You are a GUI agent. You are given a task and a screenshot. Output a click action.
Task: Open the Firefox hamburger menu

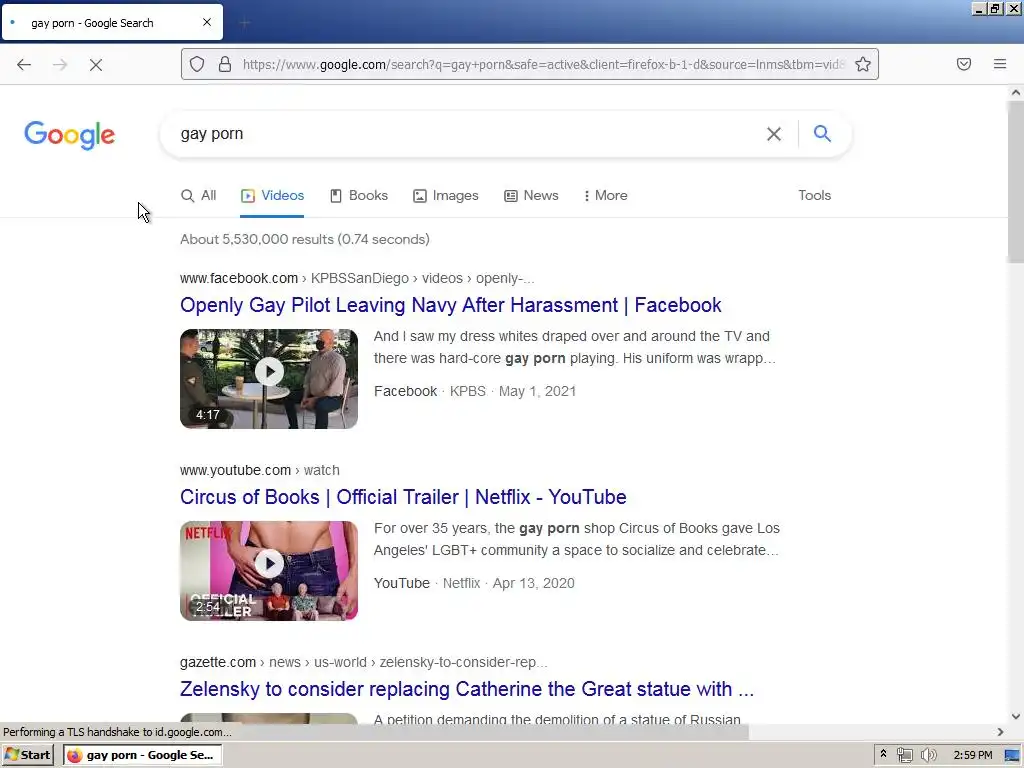[x=1000, y=64]
